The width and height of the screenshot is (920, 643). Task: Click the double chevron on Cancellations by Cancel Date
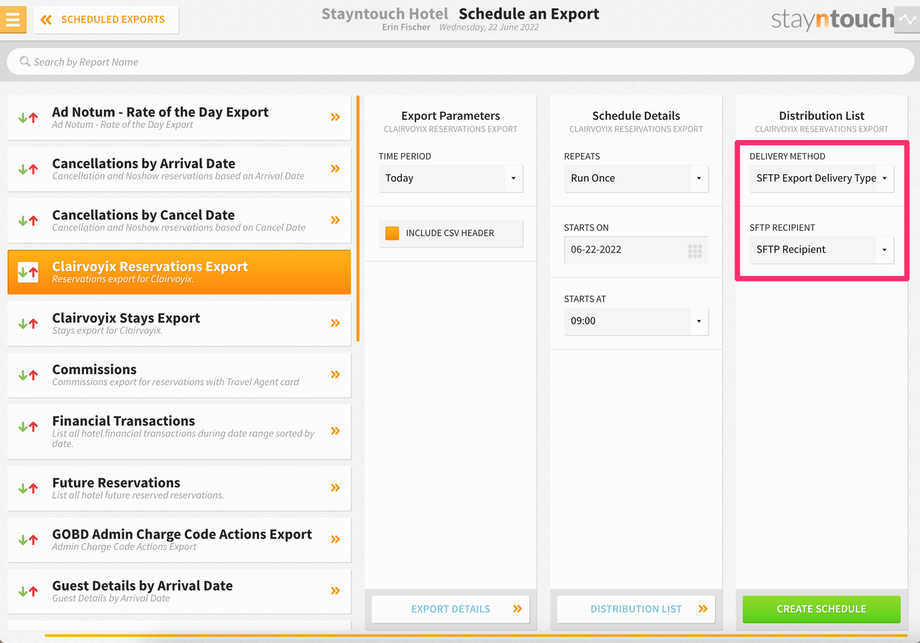click(x=335, y=220)
